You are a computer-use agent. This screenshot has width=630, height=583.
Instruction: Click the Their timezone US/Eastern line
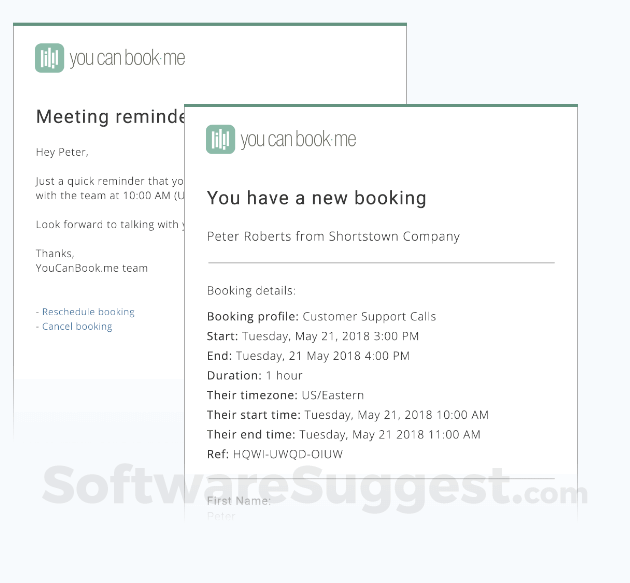(285, 395)
